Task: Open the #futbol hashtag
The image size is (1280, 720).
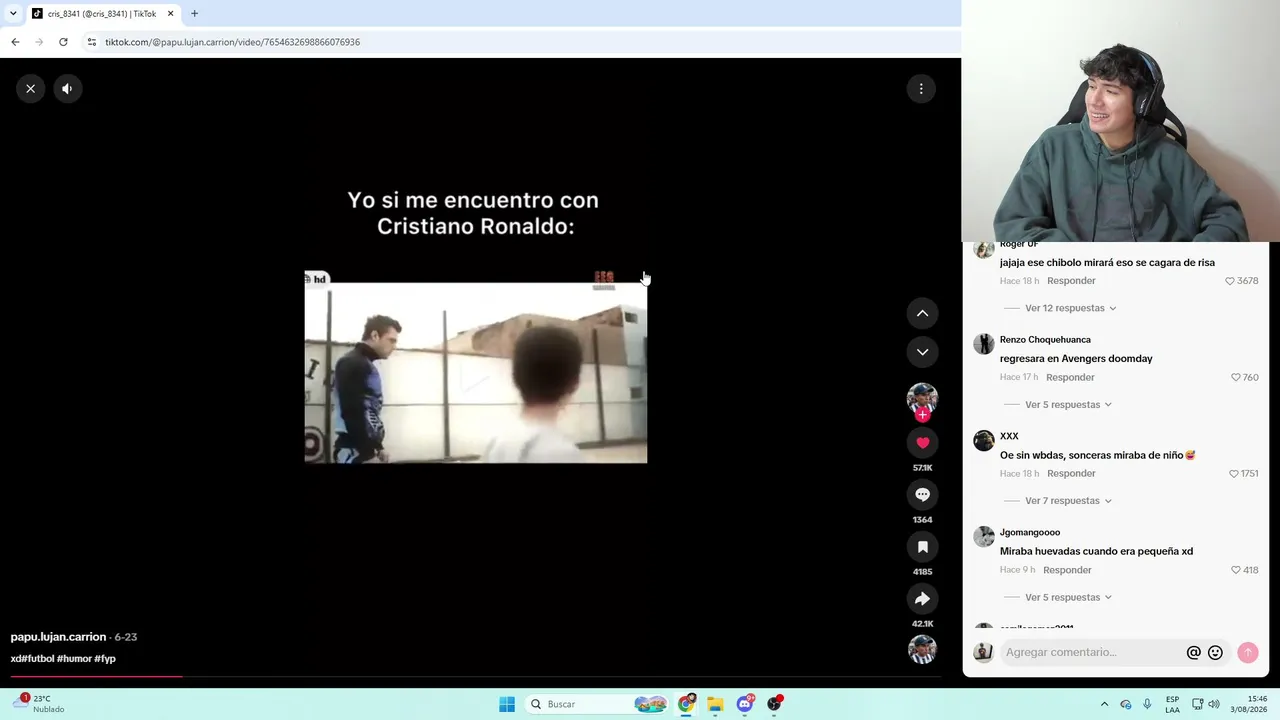Action: click(38, 659)
